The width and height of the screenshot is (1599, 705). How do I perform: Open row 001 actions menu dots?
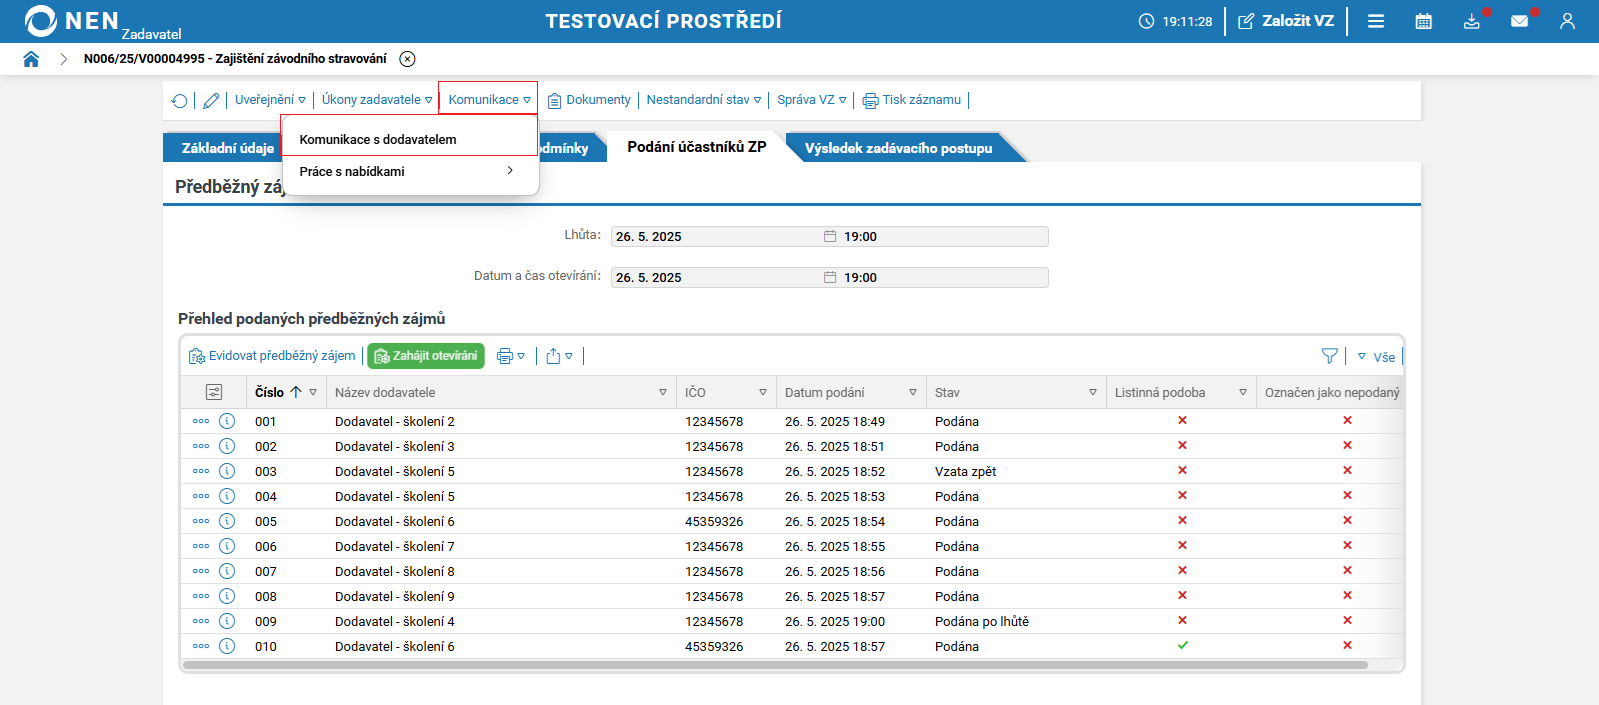pos(201,421)
